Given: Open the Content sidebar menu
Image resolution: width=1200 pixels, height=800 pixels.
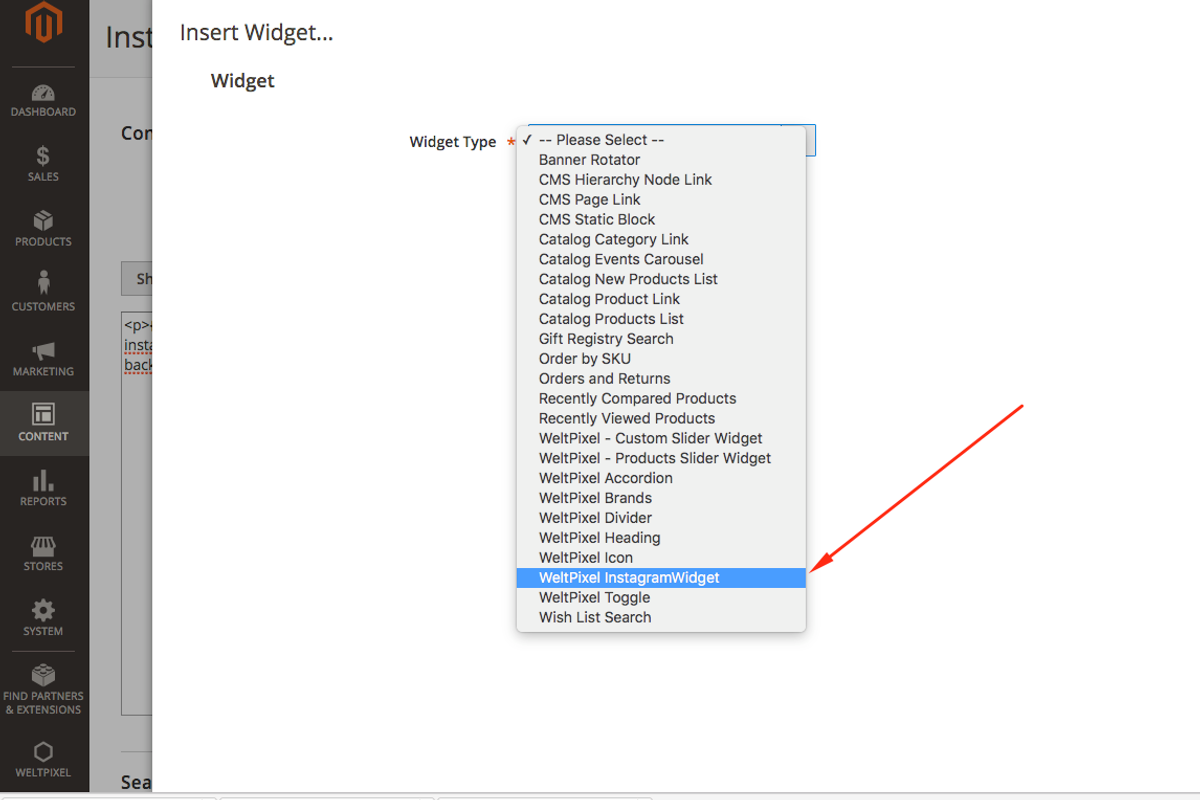Looking at the screenshot, I should click(44, 424).
